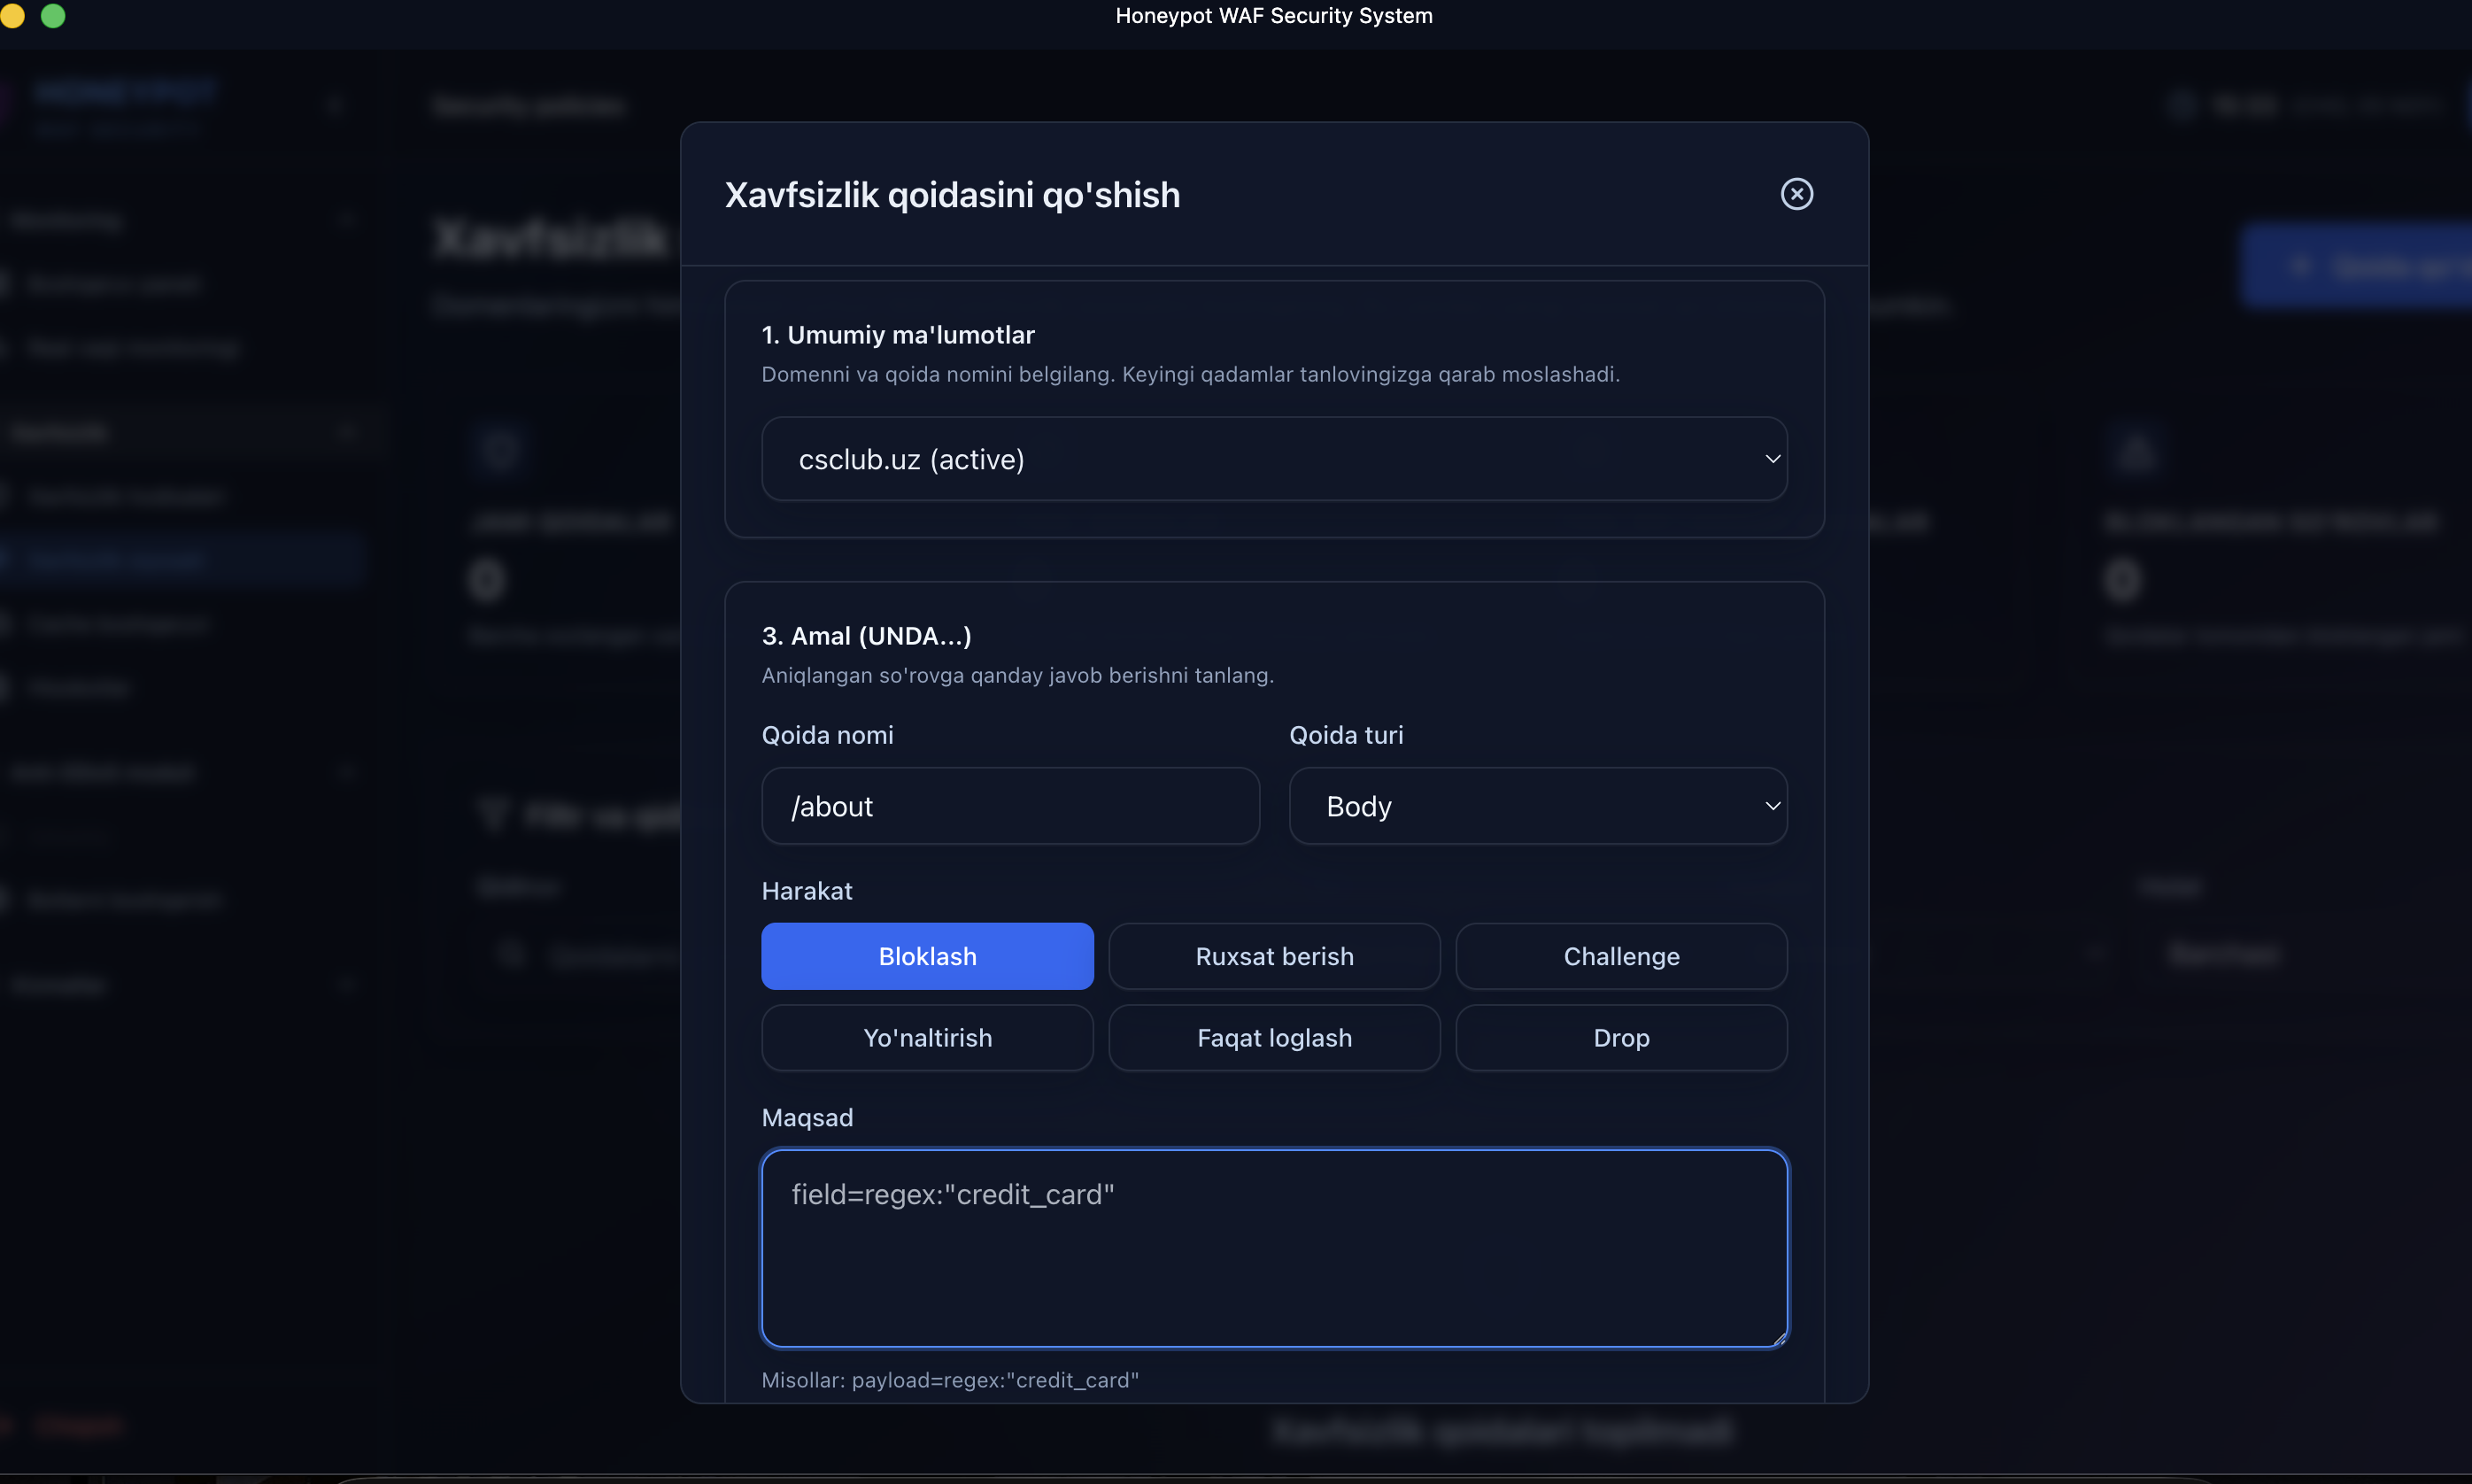Click the Qoida nomi input with /about
Image resolution: width=2472 pixels, height=1484 pixels.
tap(1010, 806)
